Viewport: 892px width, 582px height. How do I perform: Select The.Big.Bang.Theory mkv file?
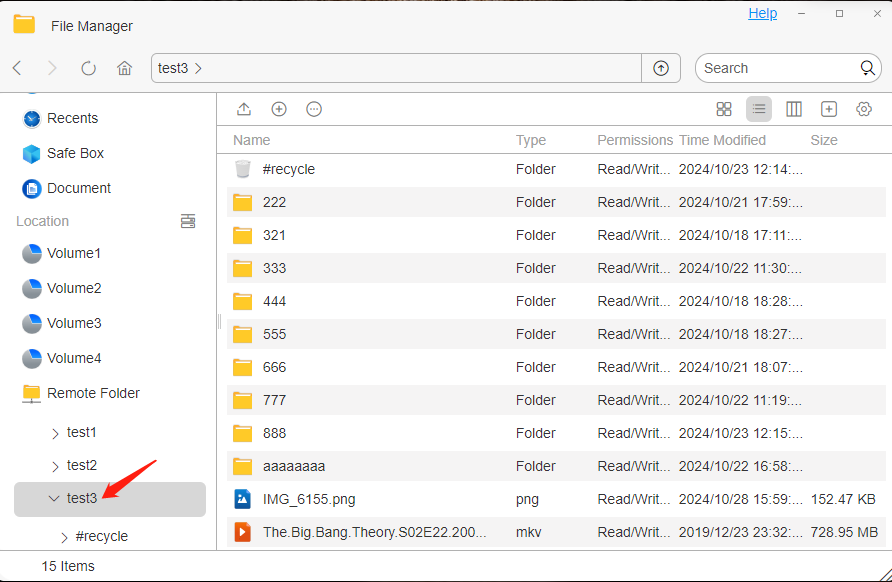pyautogui.click(x=556, y=532)
